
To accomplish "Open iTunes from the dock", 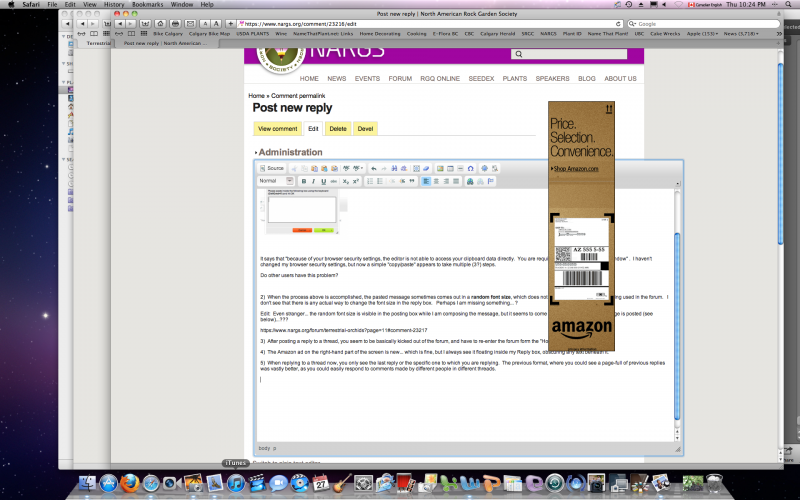I will pos(235,484).
